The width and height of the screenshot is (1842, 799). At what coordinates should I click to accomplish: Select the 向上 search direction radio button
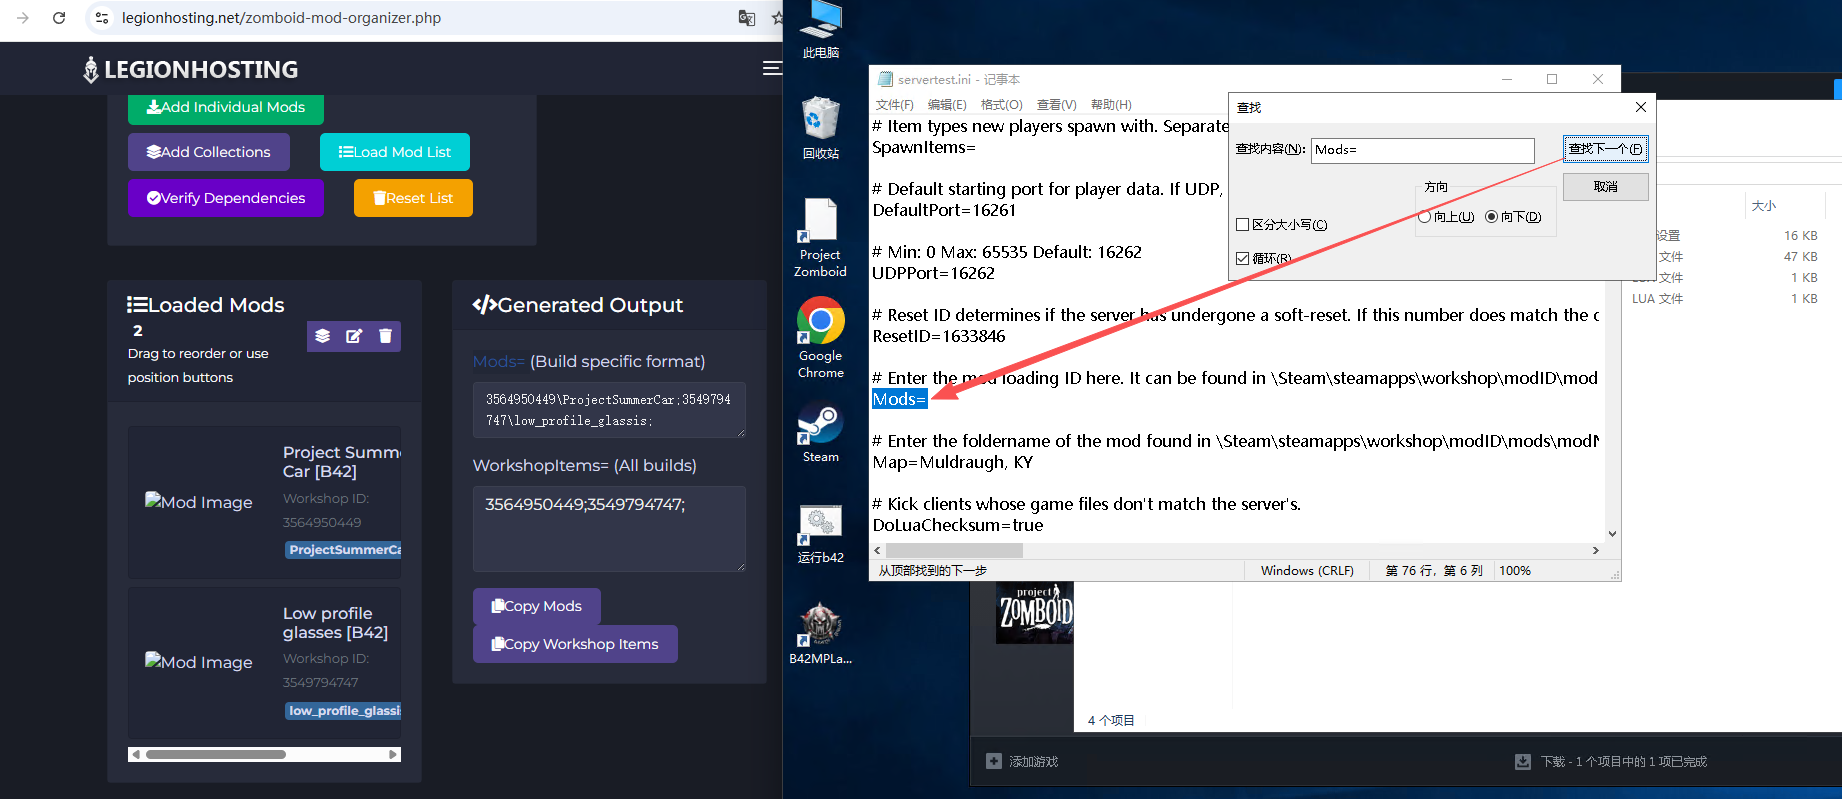(1424, 217)
